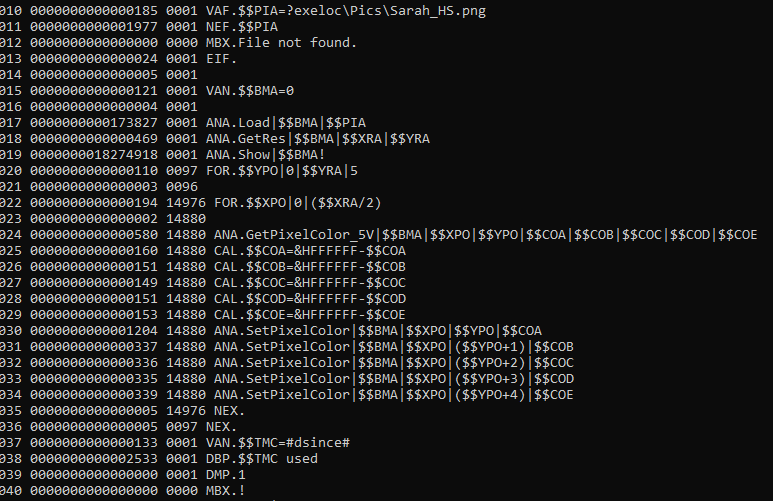The width and height of the screenshot is (773, 501).
Task: Click the 'DBP.$$TMC used' line
Action: click(262, 459)
